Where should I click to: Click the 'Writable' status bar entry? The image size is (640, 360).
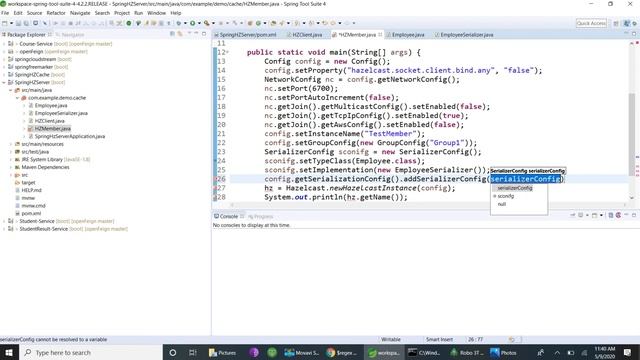(391, 339)
